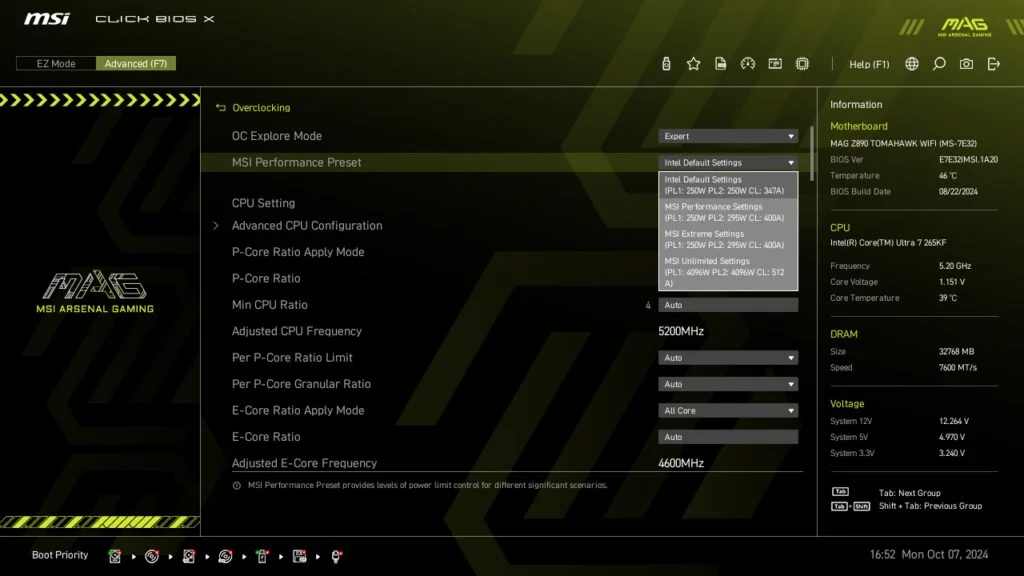Click the USB flash drive icon in toolbar
The width and height of the screenshot is (1024, 576).
pos(666,64)
